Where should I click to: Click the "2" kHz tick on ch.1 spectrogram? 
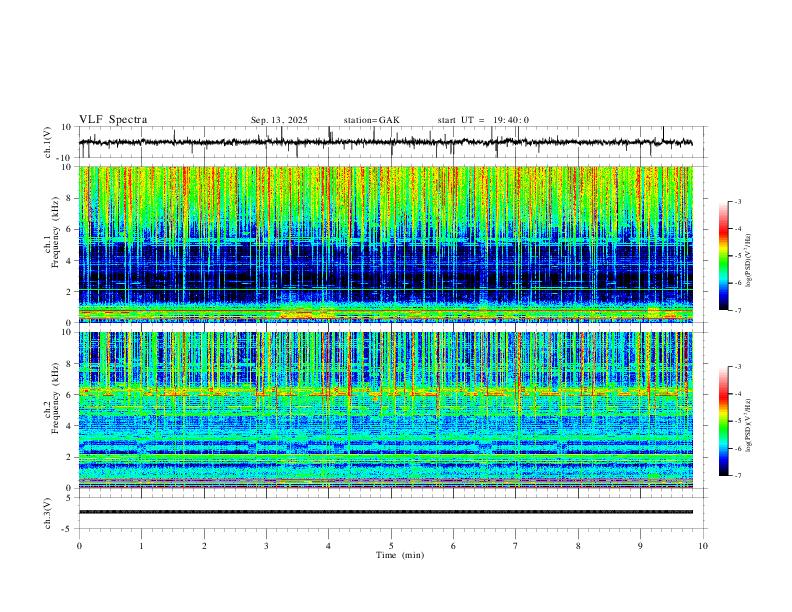click(x=69, y=291)
